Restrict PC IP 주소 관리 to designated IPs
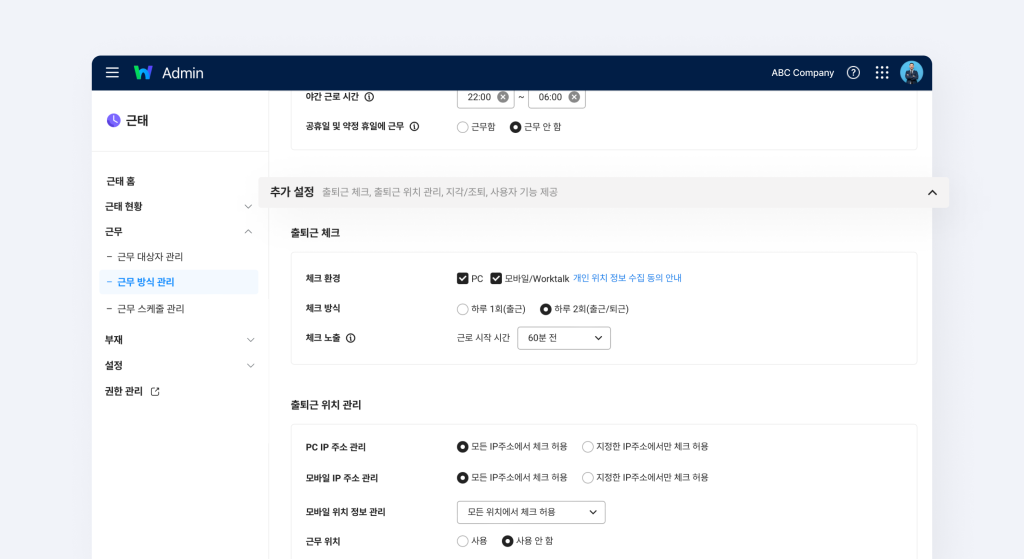Viewport: 1024px width, 559px height. 588,447
